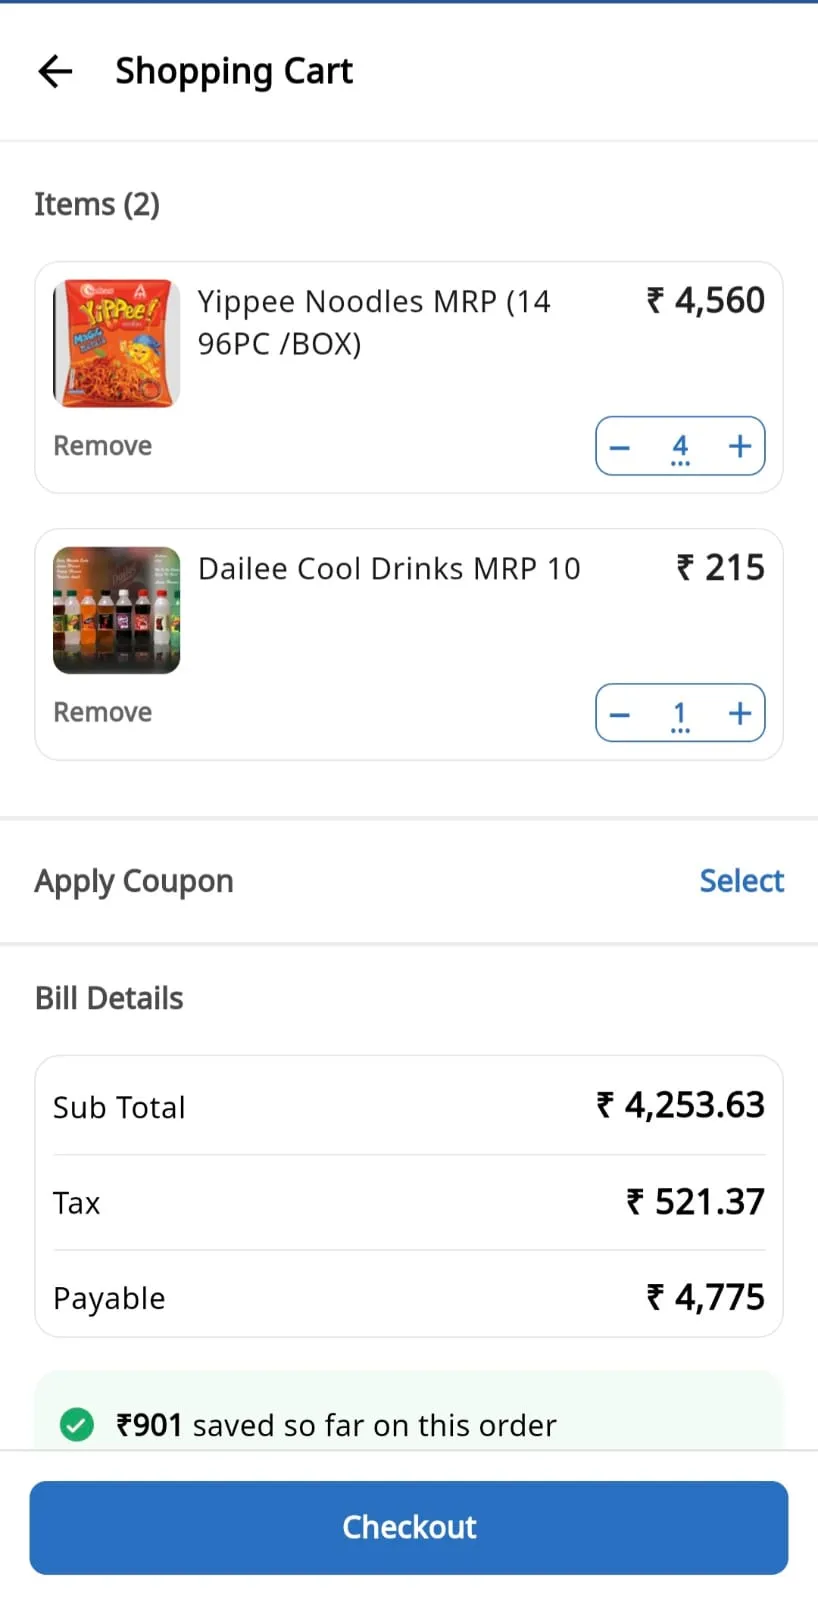This screenshot has height=1599, width=818.
Task: Click the rupee symbol beside 4,560
Action: (x=654, y=300)
